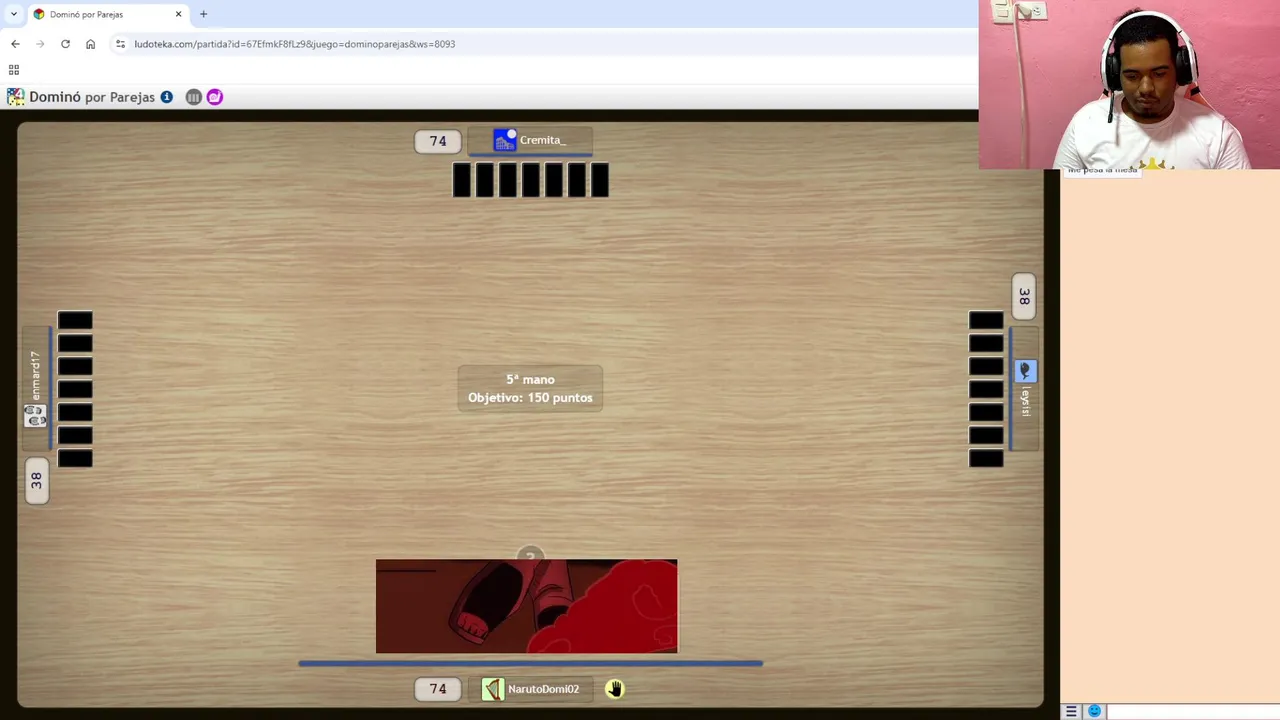Image resolution: width=1280 pixels, height=720 pixels.
Task: Open the browser tab search dropdown
Action: [x=14, y=14]
